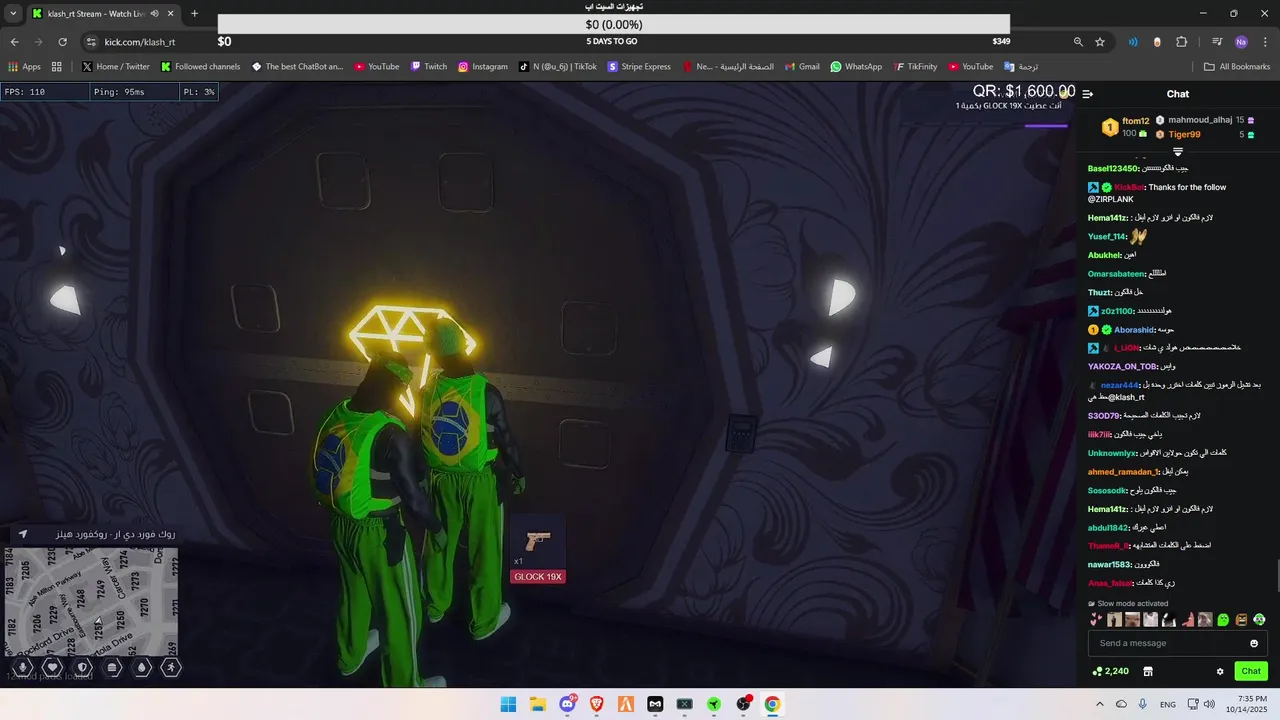The image size is (1280, 720).
Task: Open the Na profile avatar in Chrome
Action: click(x=1241, y=42)
